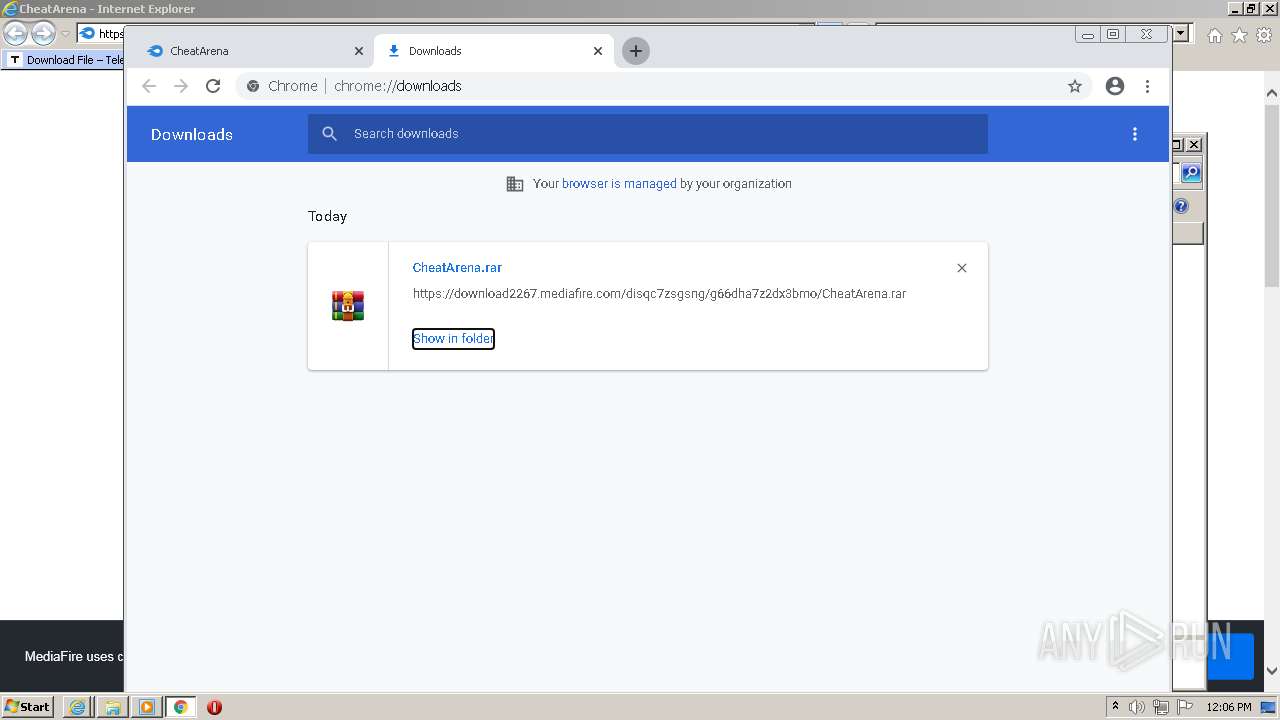Remove CheatArena.rar from the downloads list

962,268
